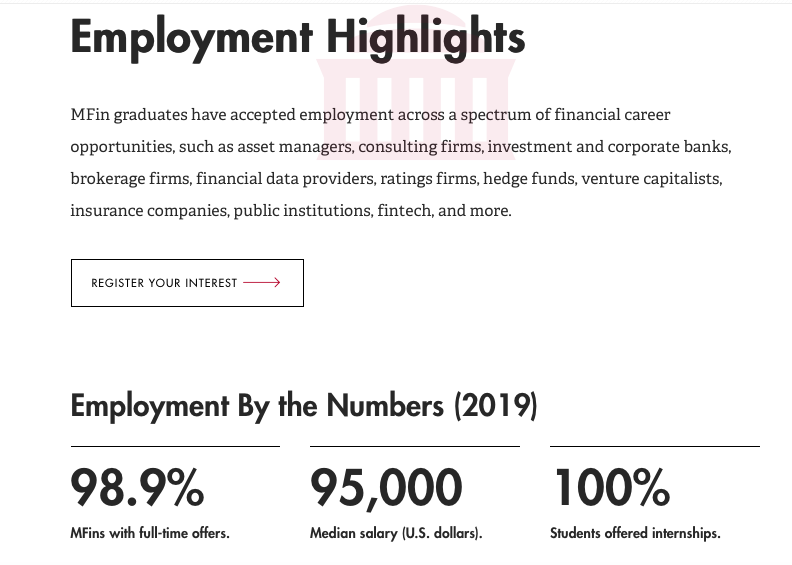Click the (2019) year in the heading
This screenshot has width=792, height=565.
[496, 406]
